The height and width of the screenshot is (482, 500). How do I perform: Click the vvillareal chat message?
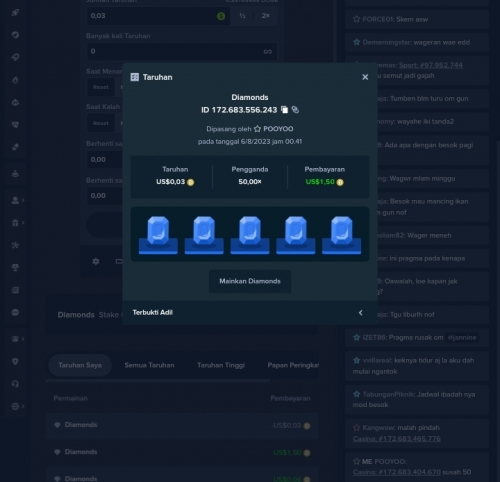click(x=417, y=366)
